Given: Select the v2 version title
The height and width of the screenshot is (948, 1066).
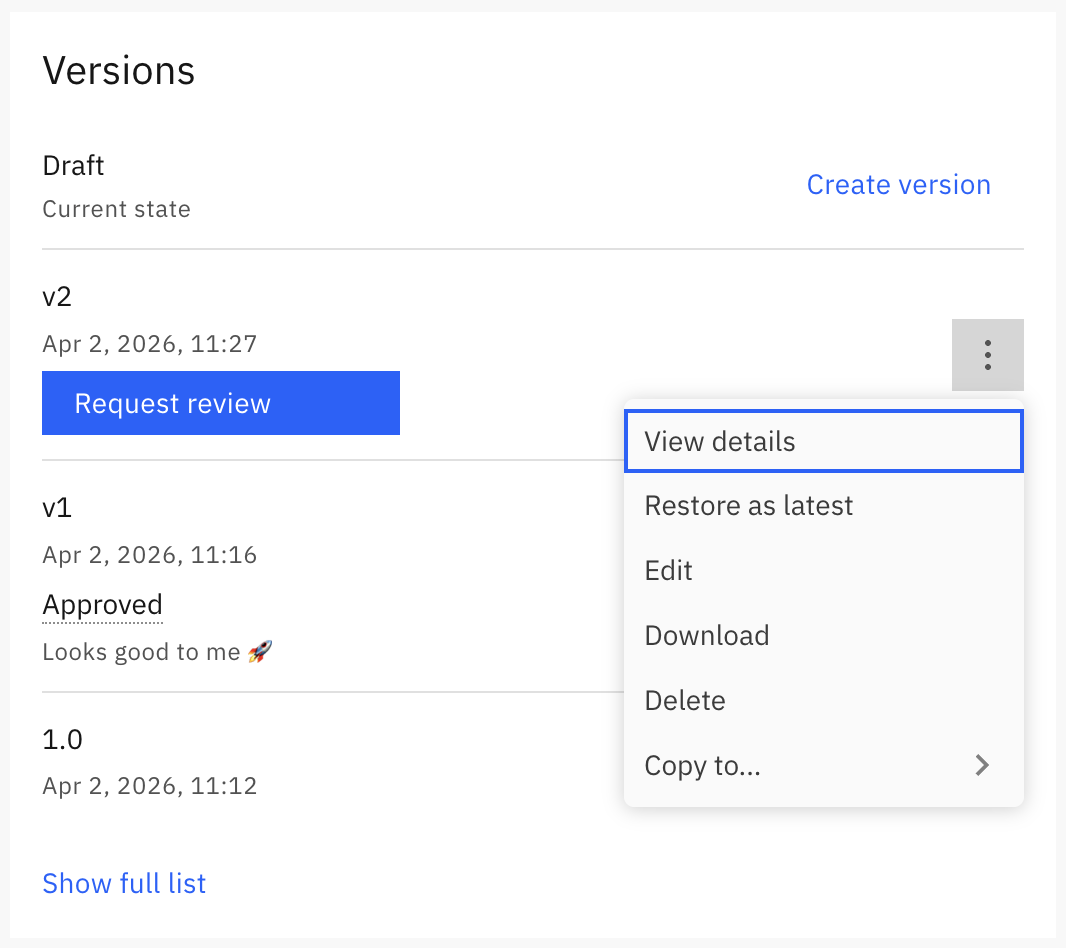Looking at the screenshot, I should [57, 297].
